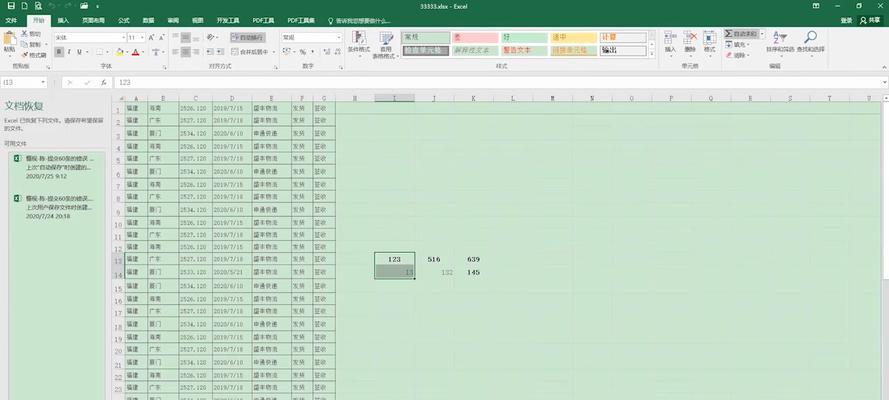Toggle right horizontal alignment
889x400 pixels.
click(x=196, y=52)
